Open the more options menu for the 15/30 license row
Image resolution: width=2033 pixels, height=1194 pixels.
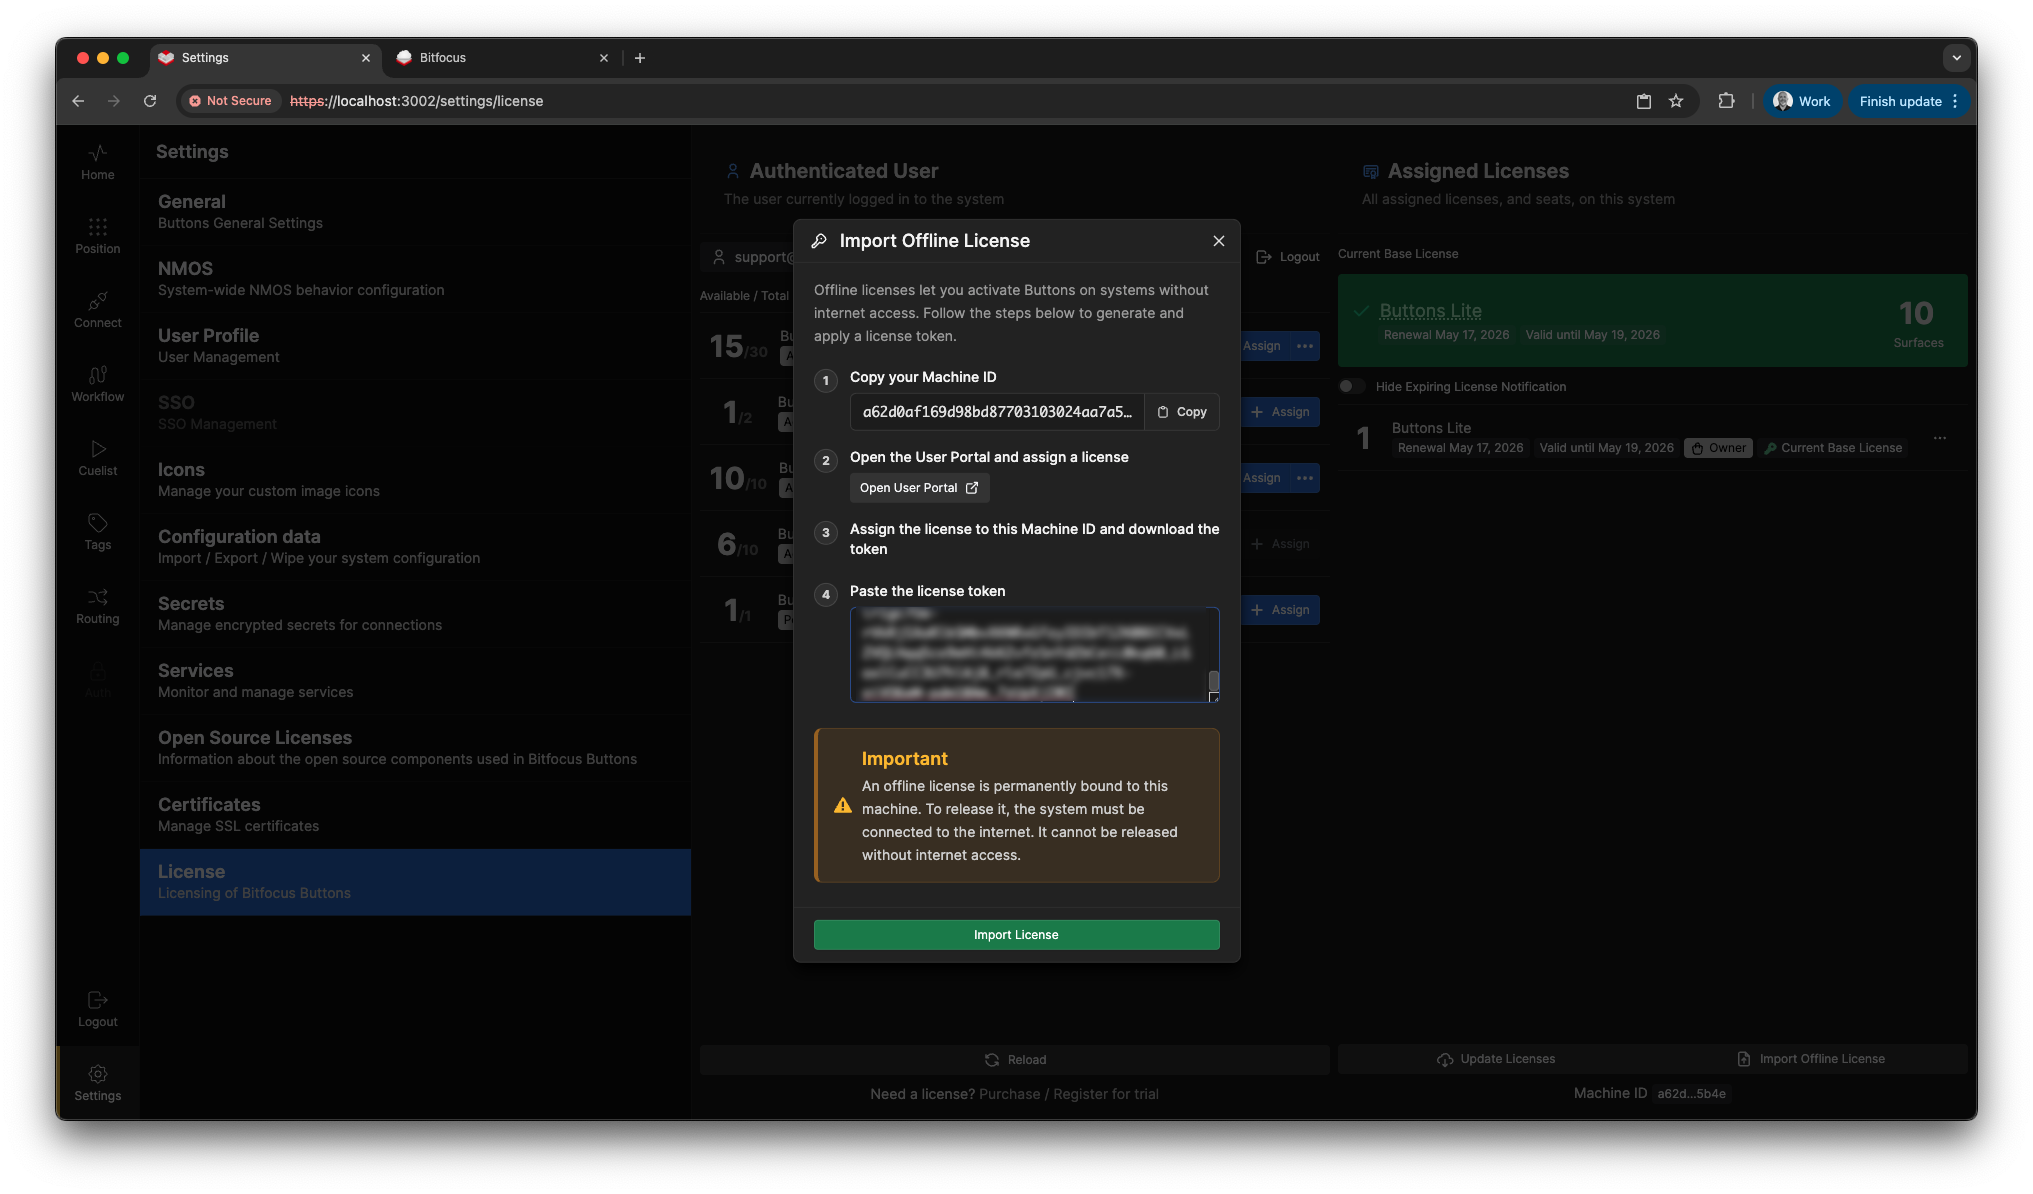click(1305, 346)
